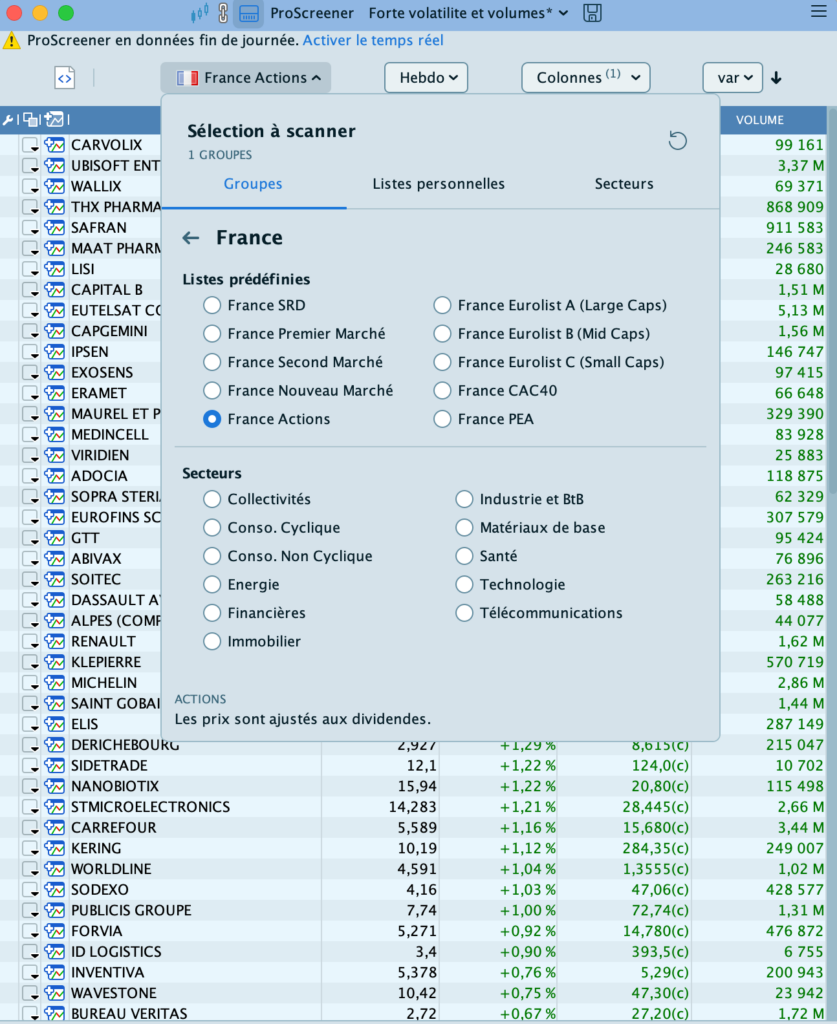
Task: Click the back arrow next to France
Action: tap(191, 238)
